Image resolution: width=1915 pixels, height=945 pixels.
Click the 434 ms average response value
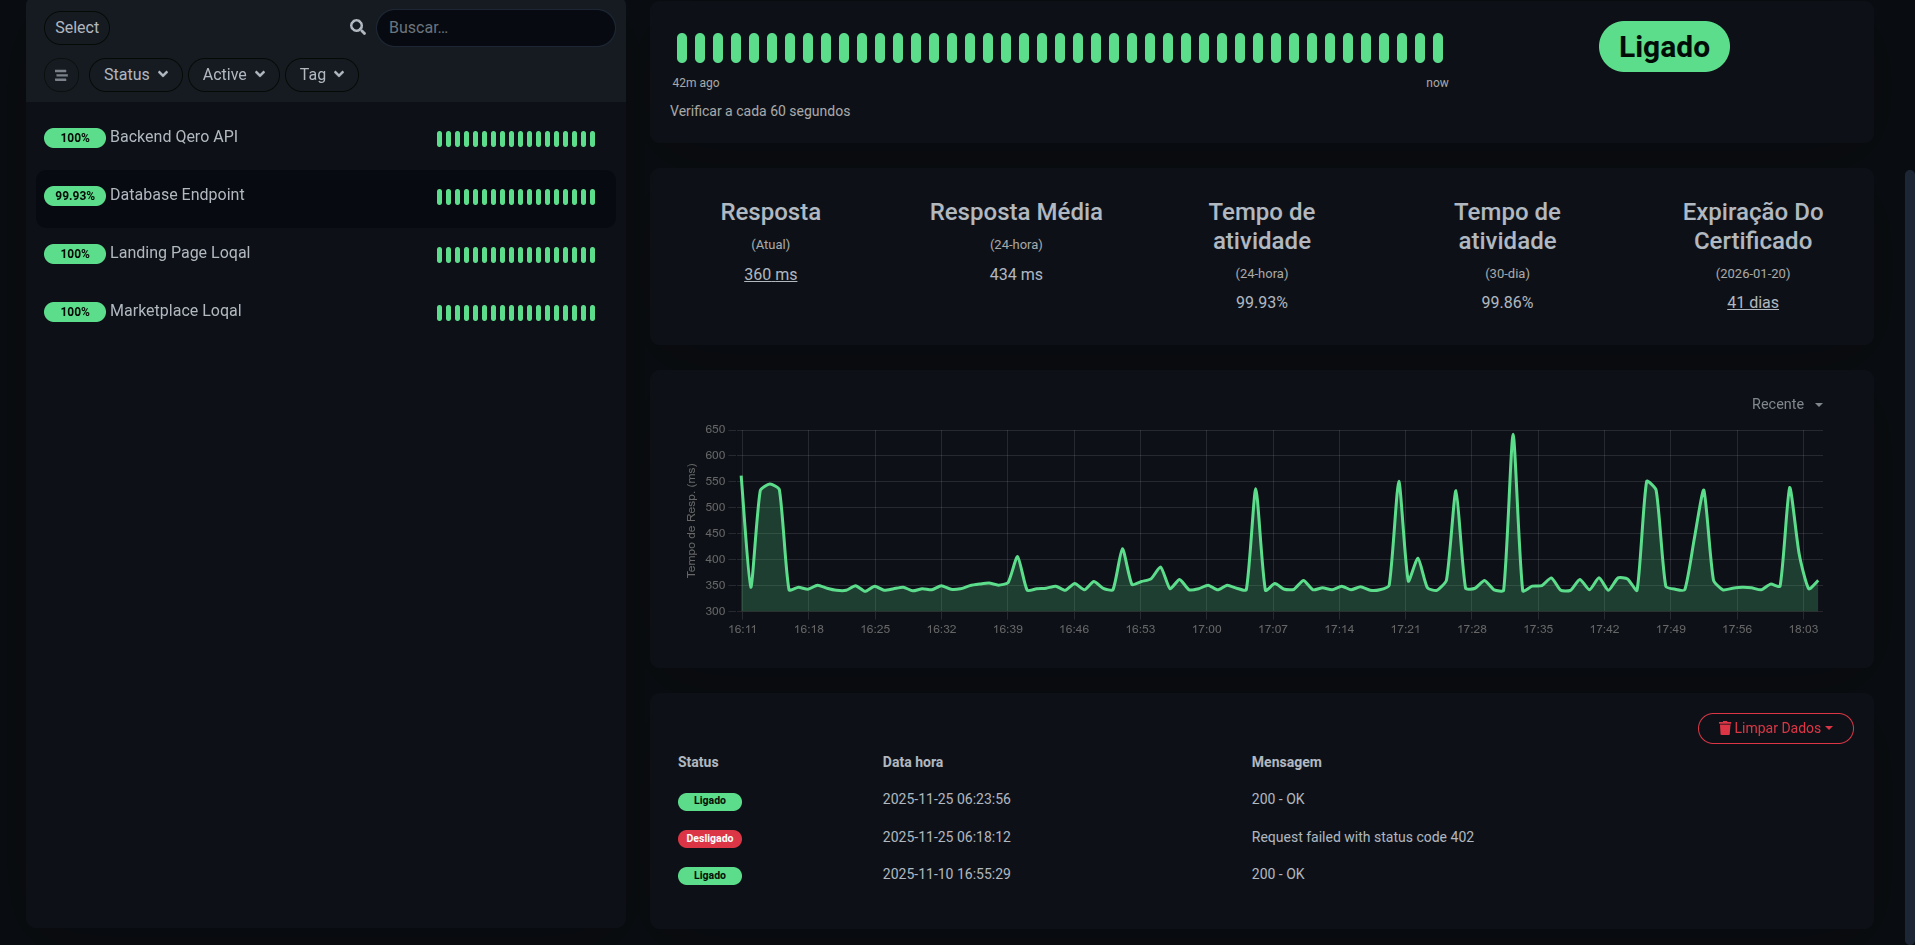click(1016, 274)
